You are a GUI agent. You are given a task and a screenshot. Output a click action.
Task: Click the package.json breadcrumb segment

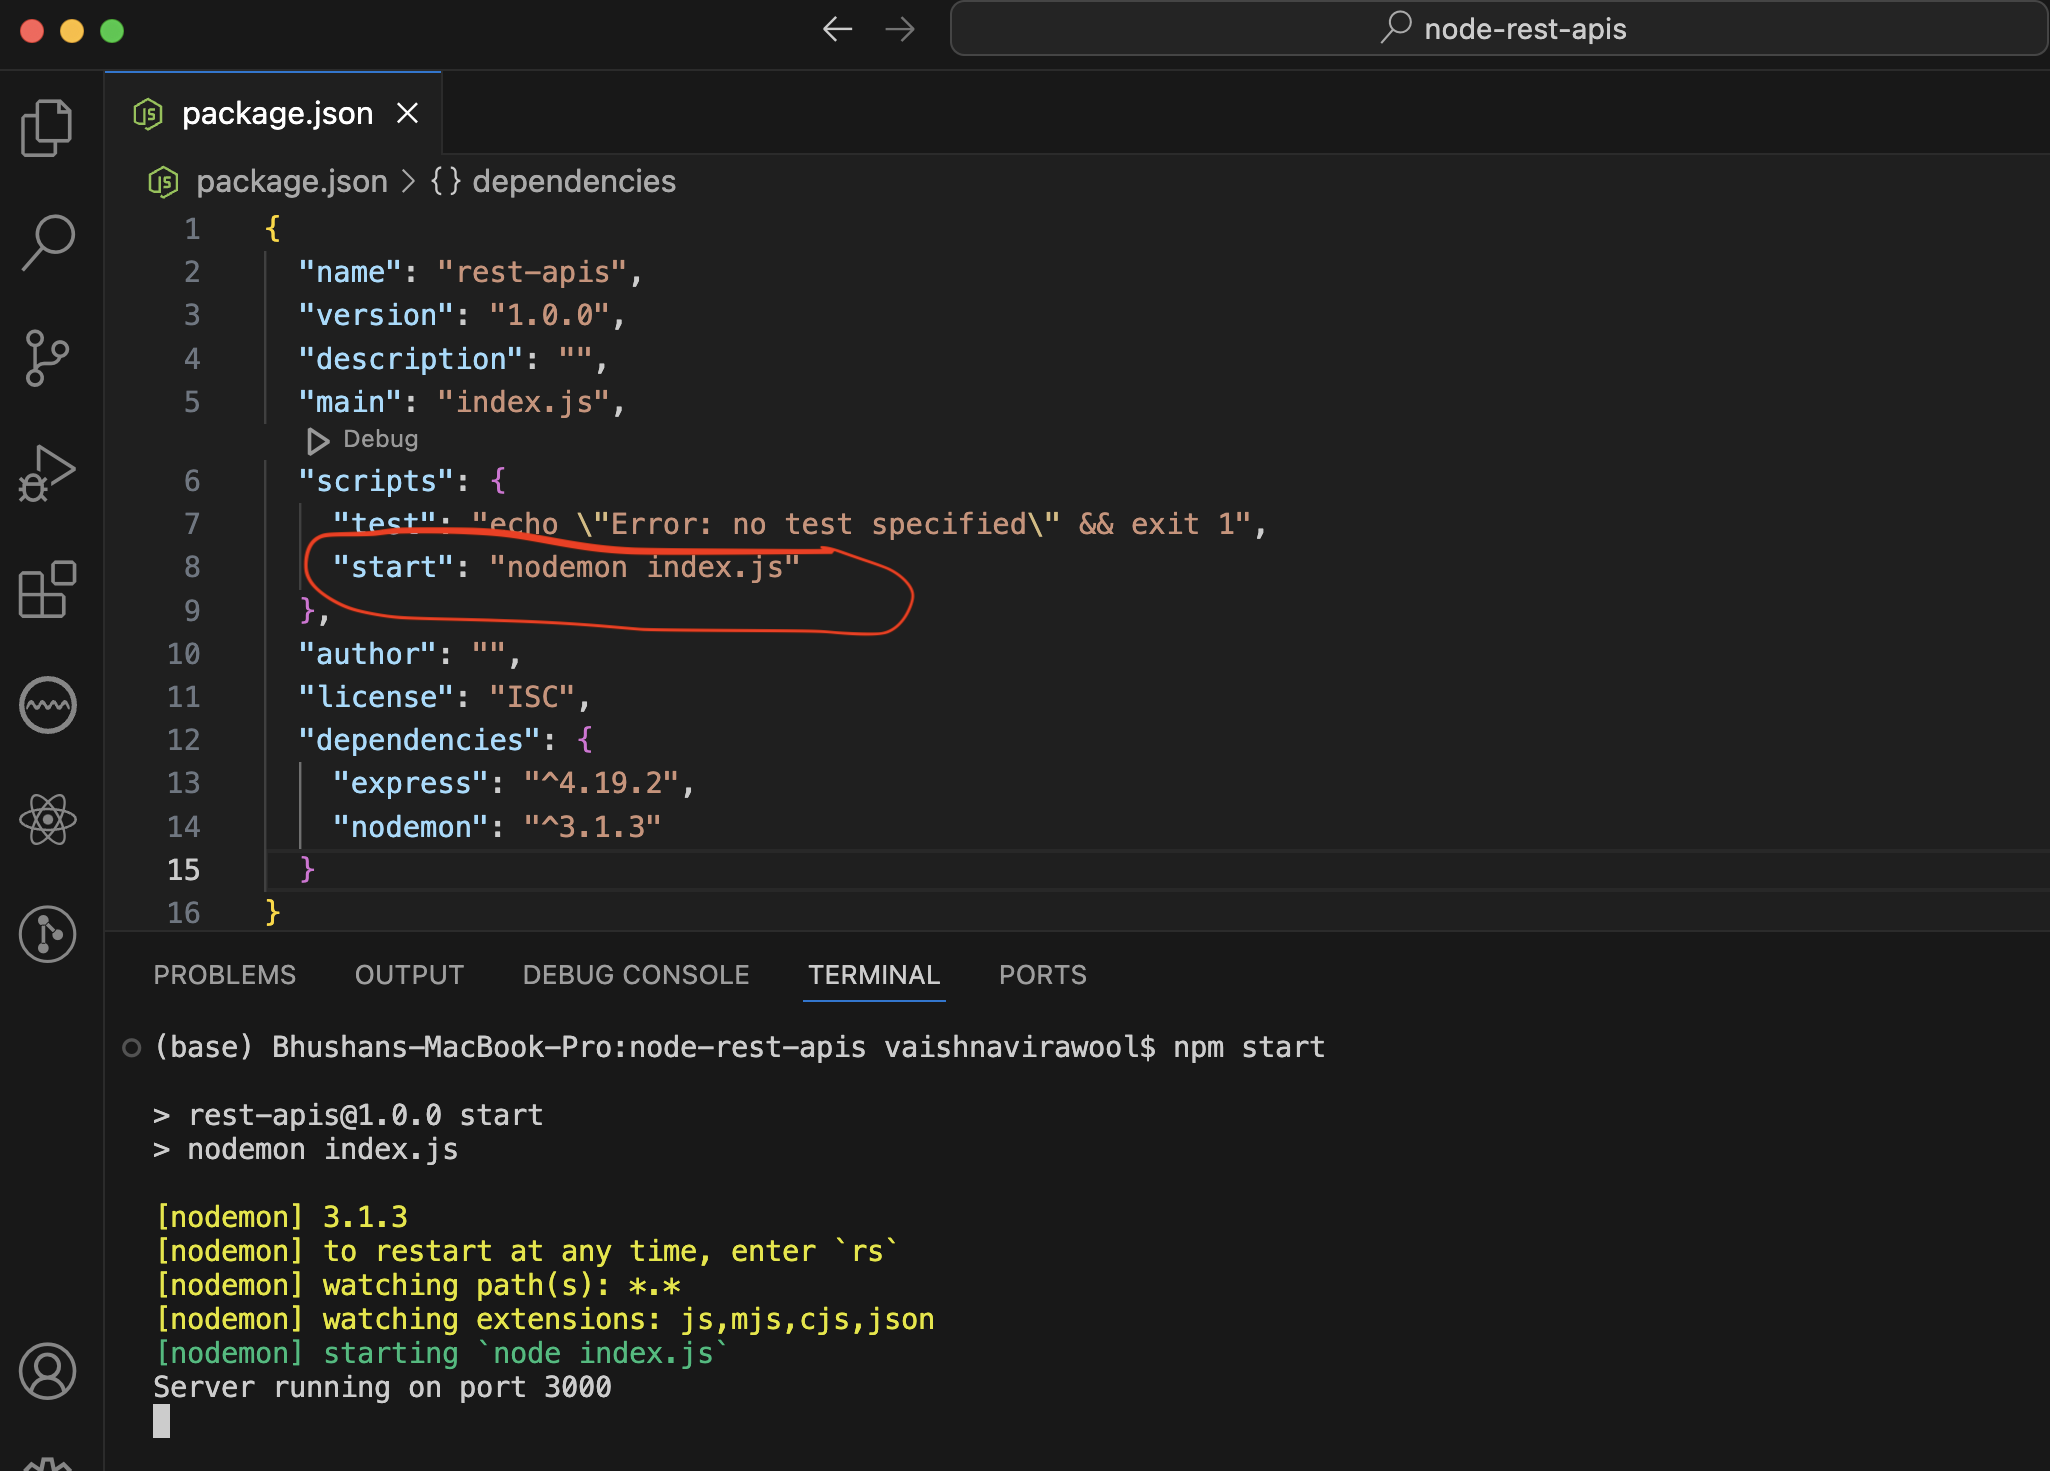tap(291, 181)
